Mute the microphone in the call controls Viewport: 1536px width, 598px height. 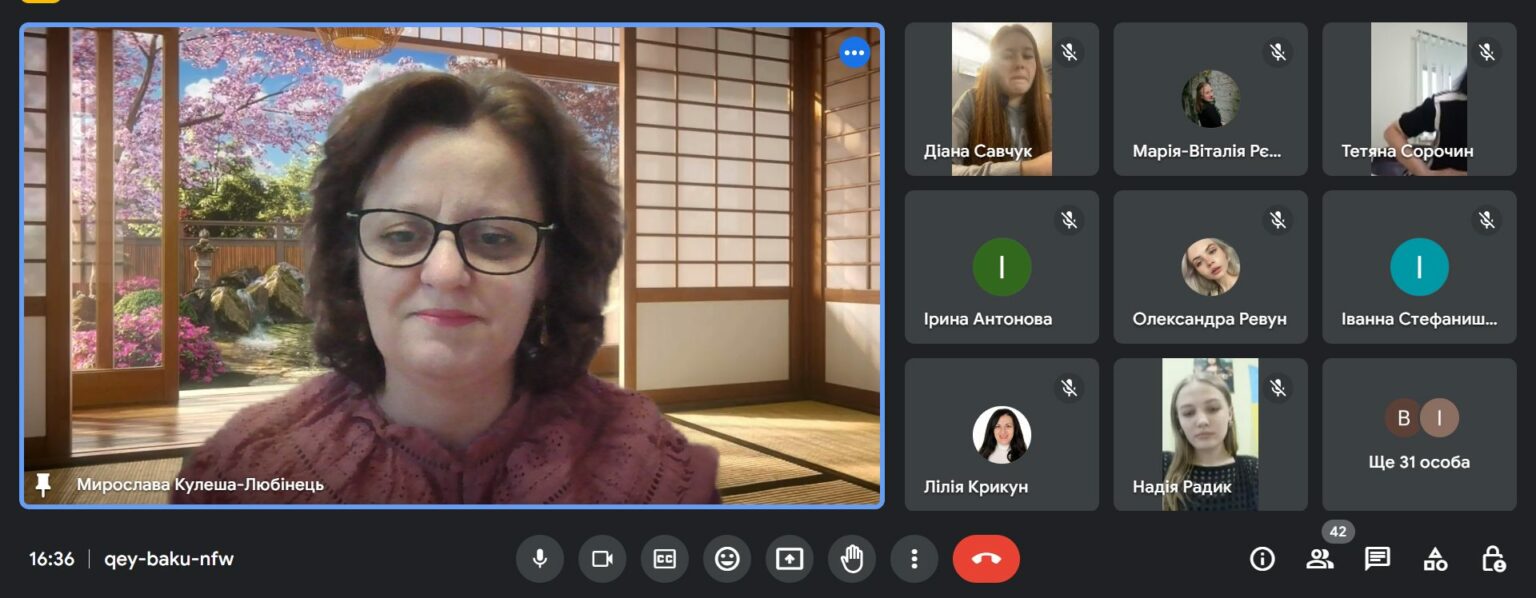coord(540,559)
